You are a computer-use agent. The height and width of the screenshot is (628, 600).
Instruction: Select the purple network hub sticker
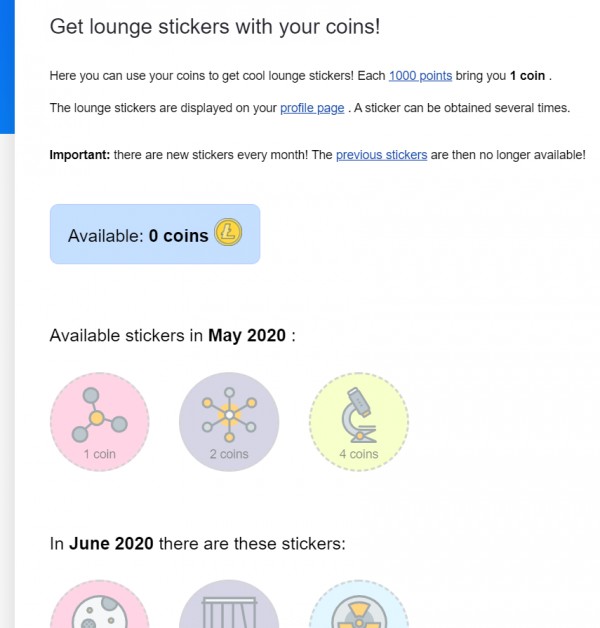[x=229, y=414]
